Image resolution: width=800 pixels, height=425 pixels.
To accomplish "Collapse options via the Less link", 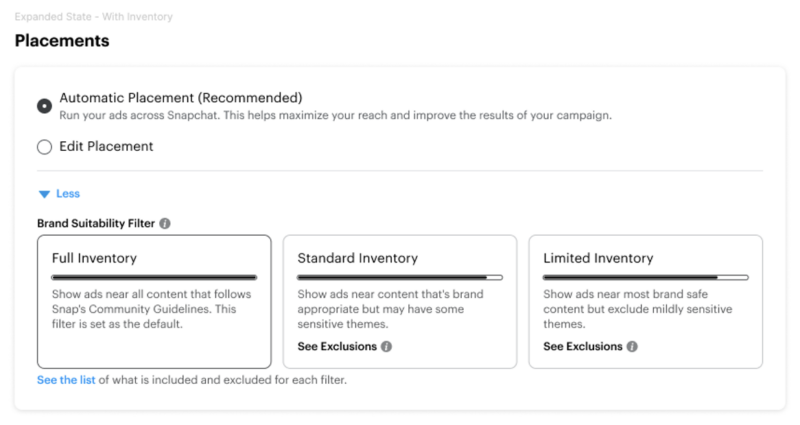I will click(68, 193).
